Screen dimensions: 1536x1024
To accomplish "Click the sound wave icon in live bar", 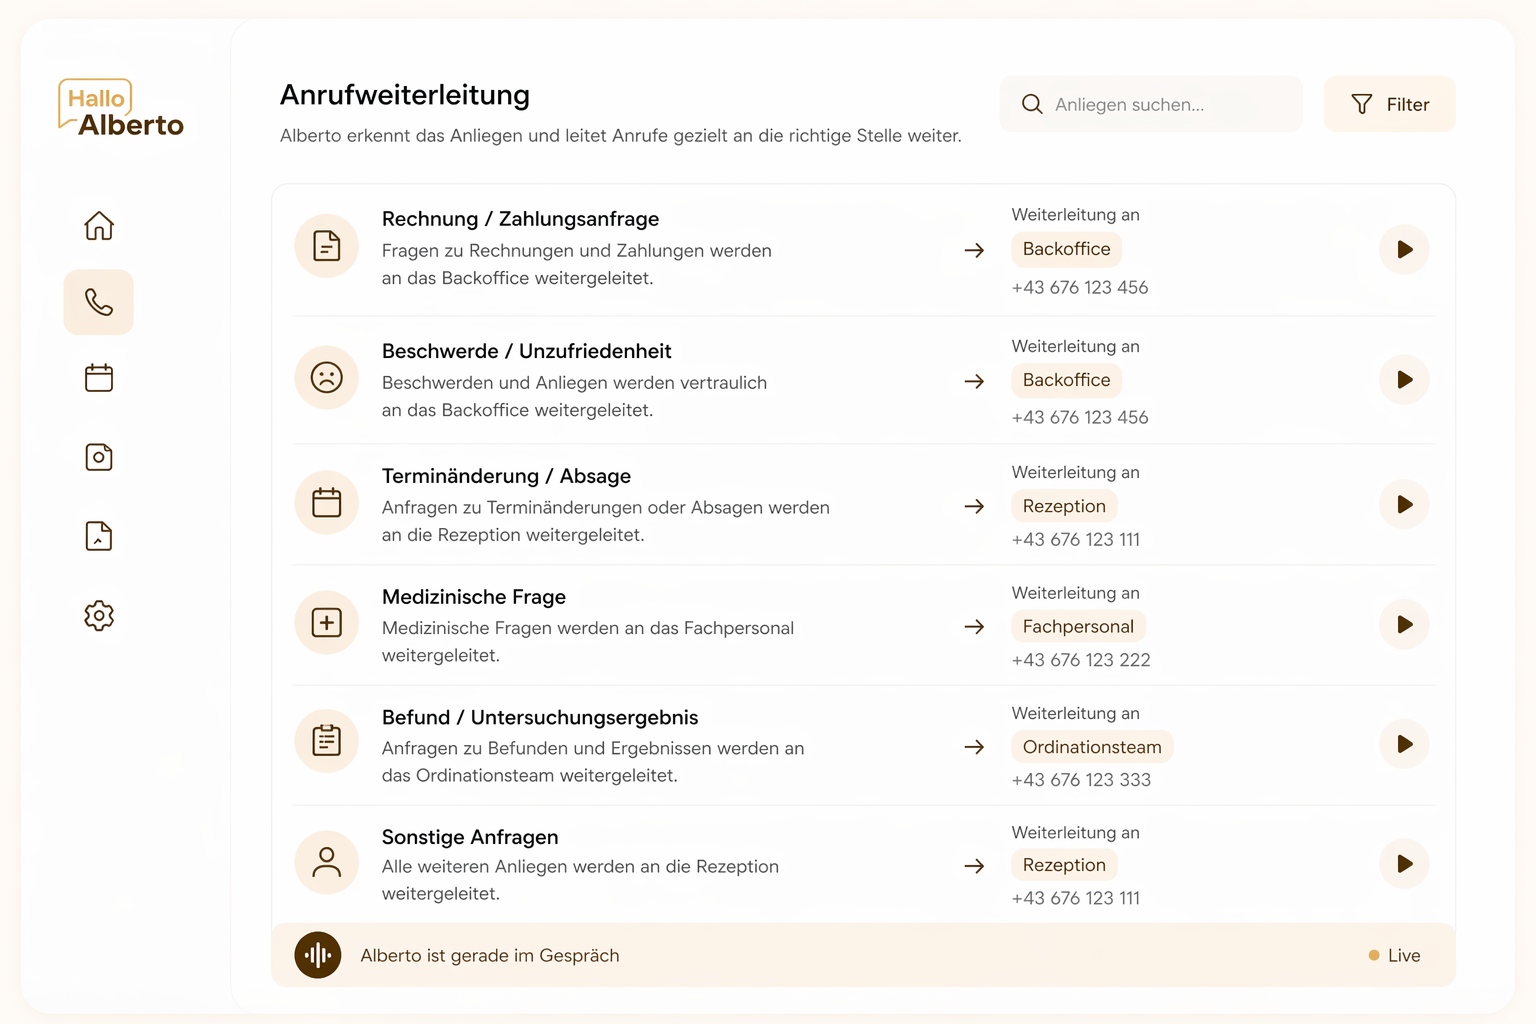I will (318, 955).
